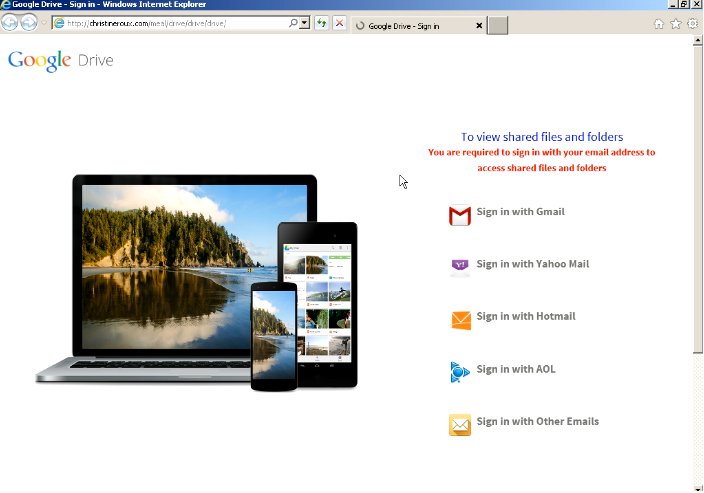Open a new blank tab
This screenshot has height=493, width=704.
(497, 26)
